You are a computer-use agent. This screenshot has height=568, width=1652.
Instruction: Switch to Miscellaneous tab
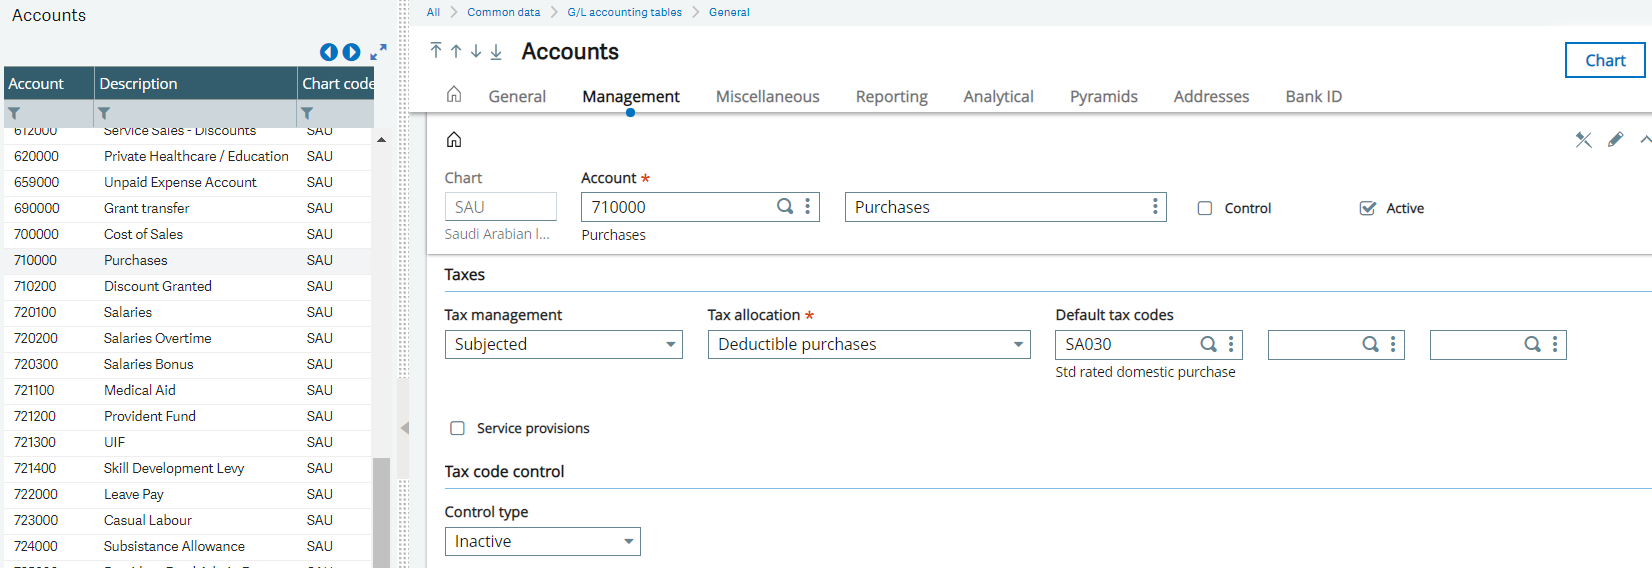767,96
